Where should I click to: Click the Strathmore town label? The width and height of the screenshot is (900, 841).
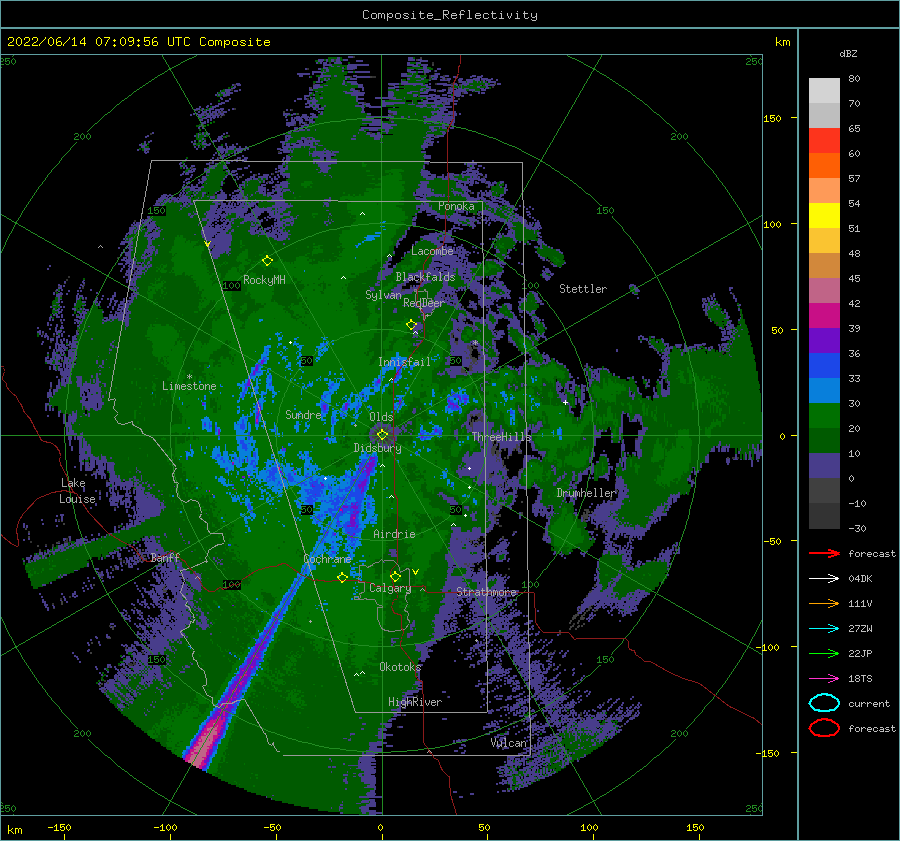point(486,591)
